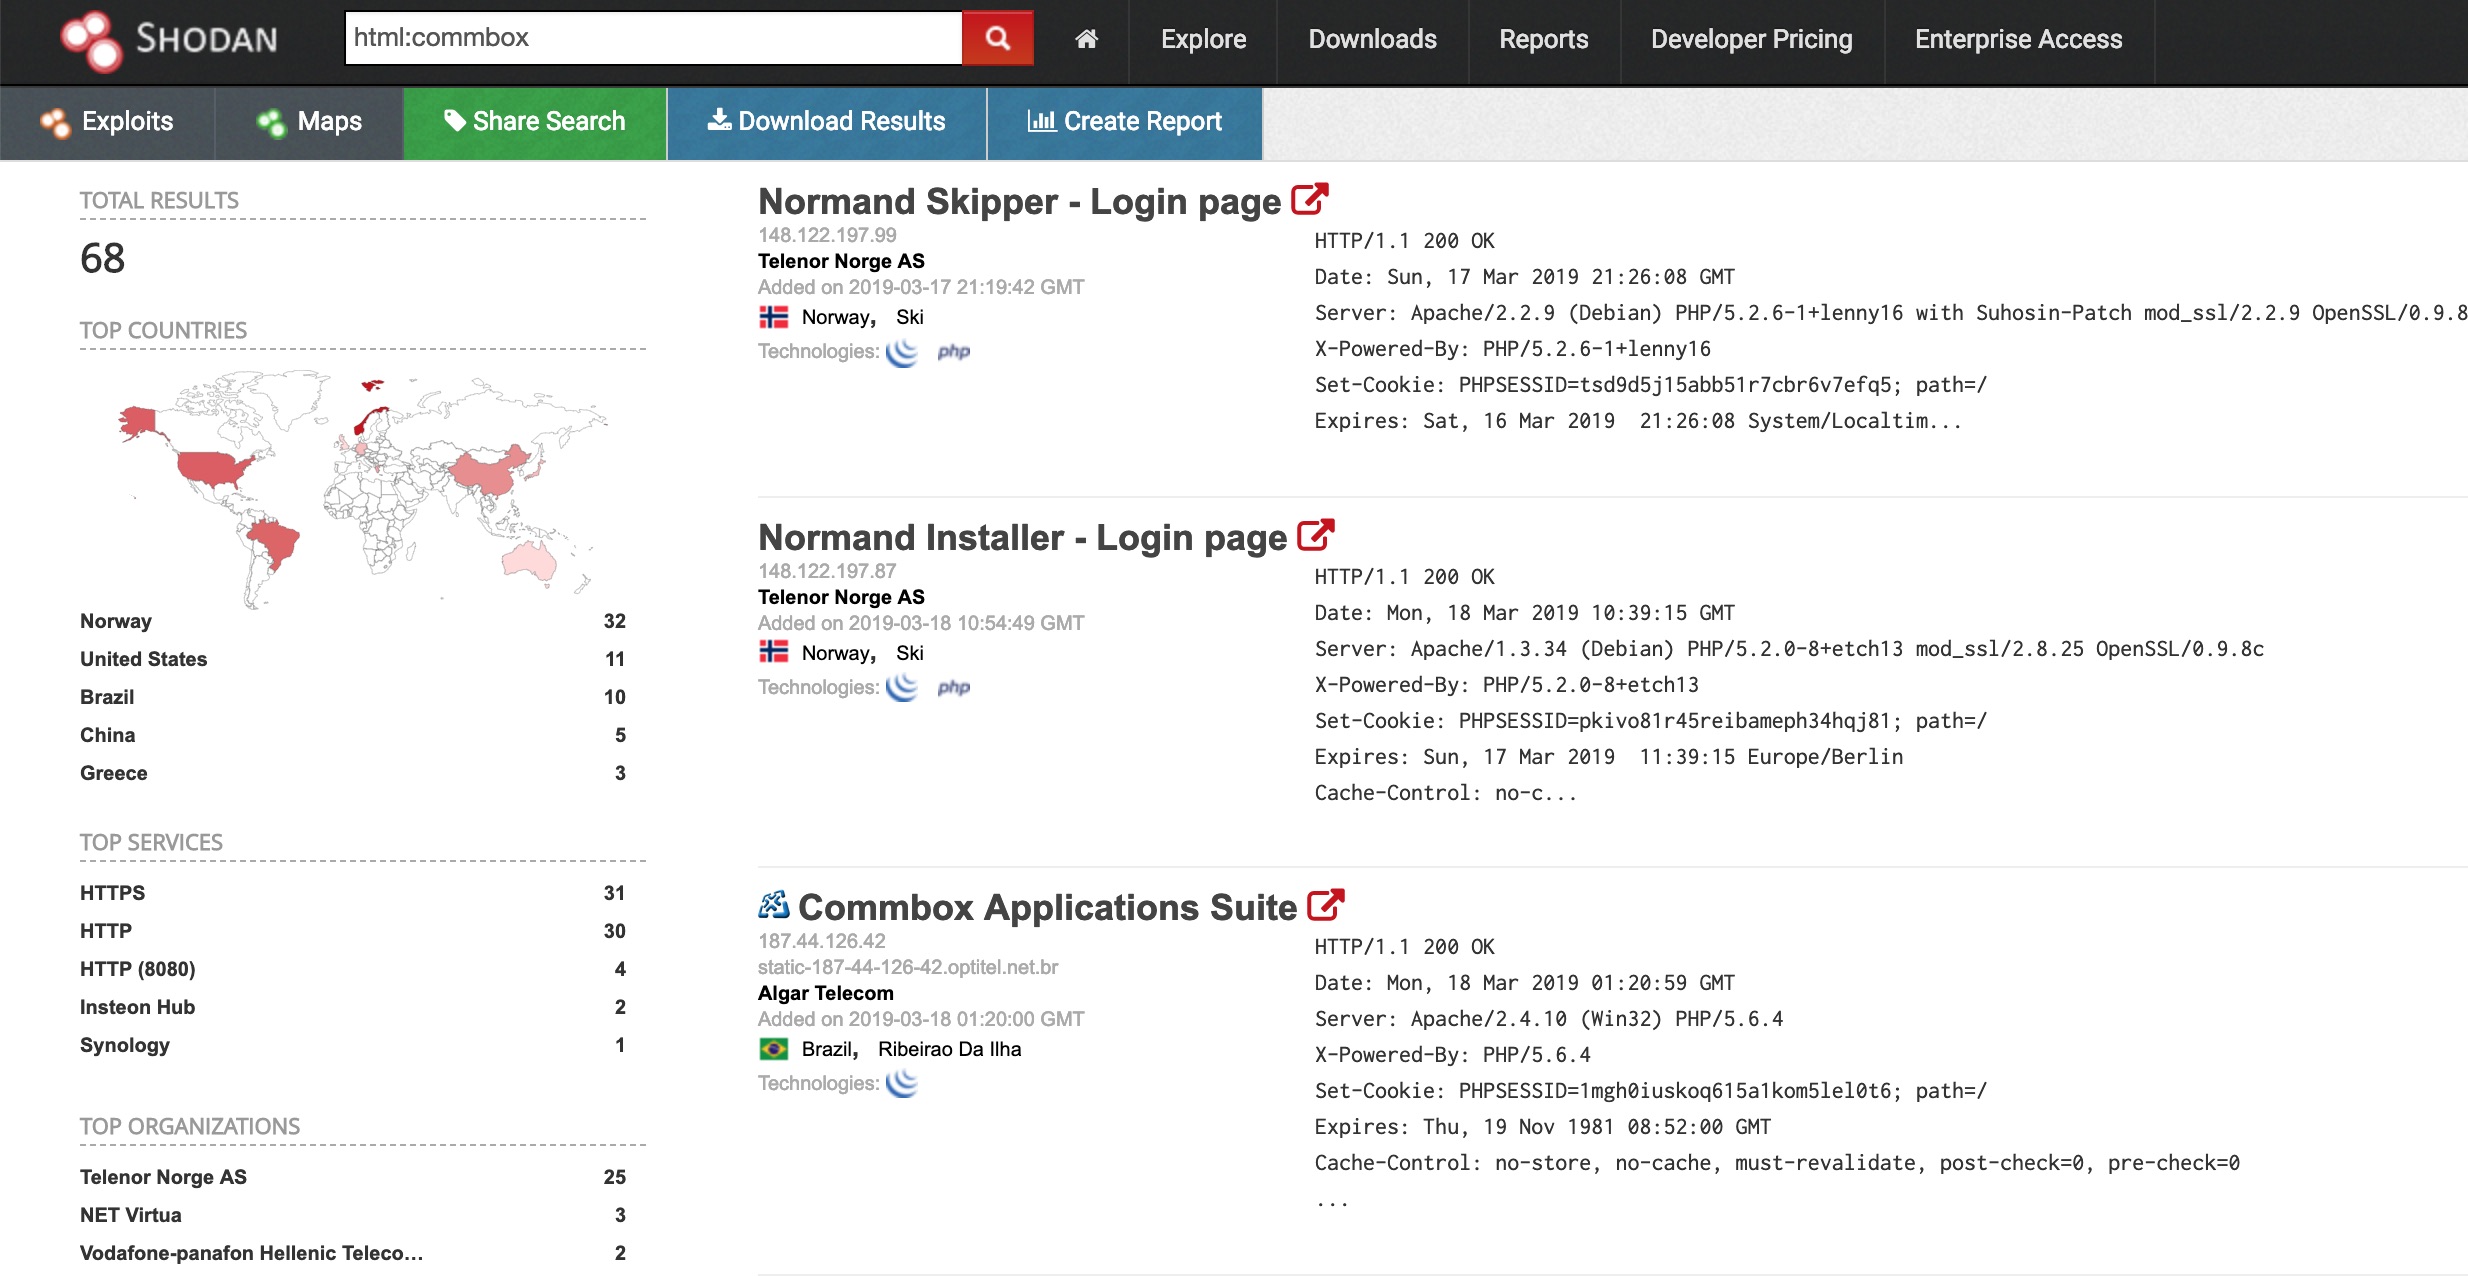Click Norway country link for 148.122.197.87

click(x=835, y=653)
